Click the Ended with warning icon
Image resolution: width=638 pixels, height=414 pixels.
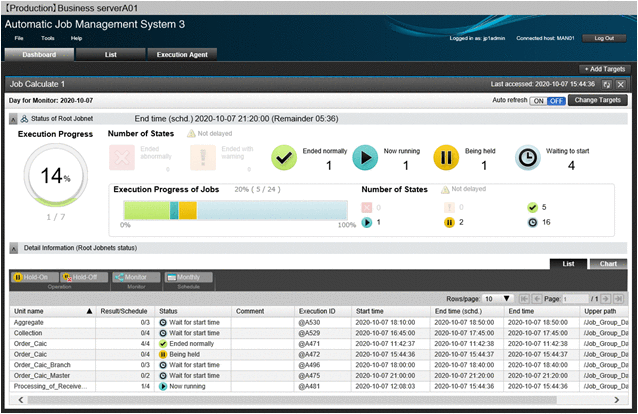click(x=203, y=157)
